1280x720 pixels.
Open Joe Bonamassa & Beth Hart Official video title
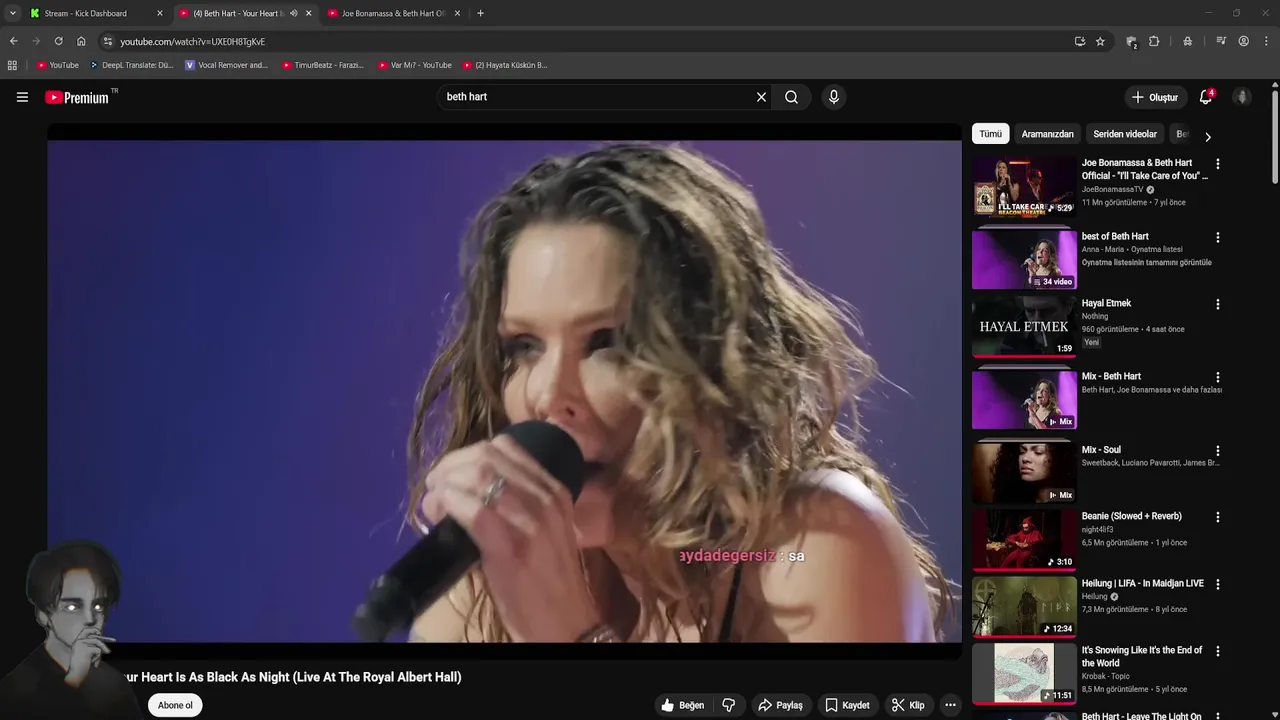click(x=1144, y=169)
